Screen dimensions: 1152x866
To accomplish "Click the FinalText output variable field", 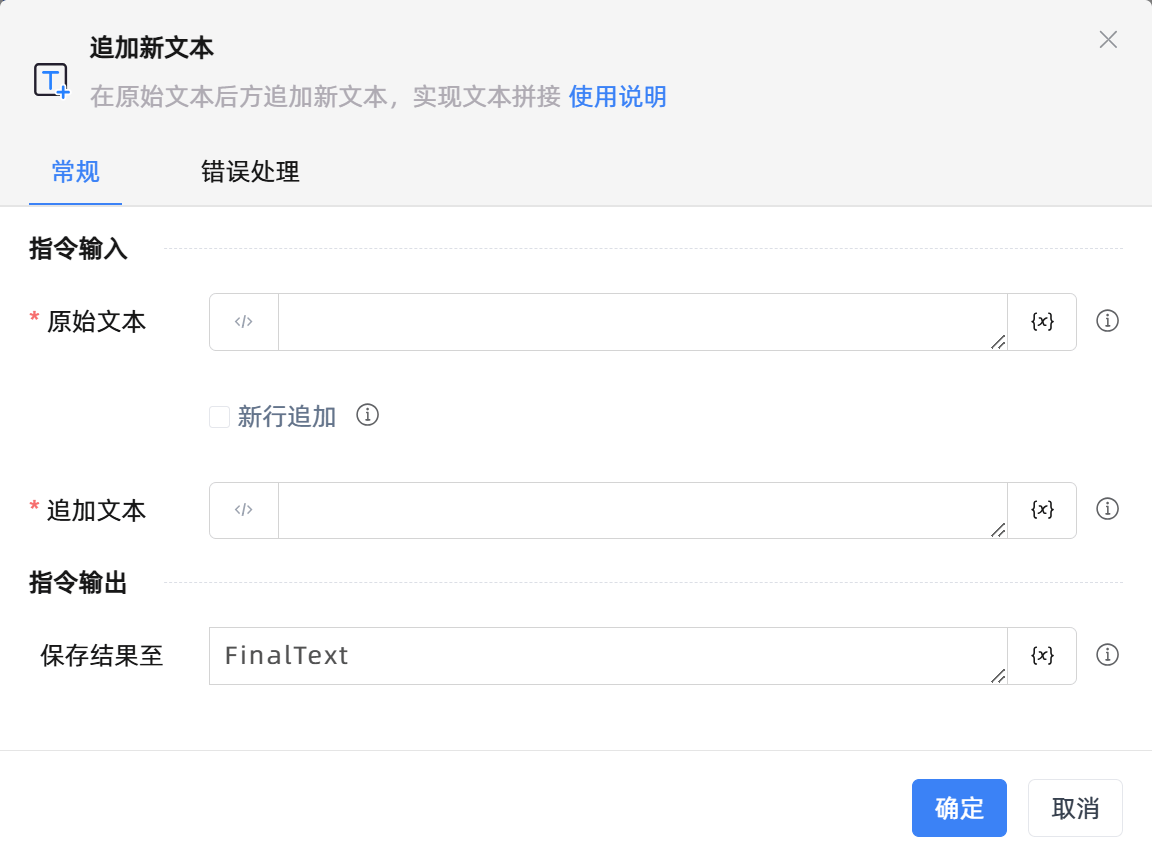I will 607,656.
